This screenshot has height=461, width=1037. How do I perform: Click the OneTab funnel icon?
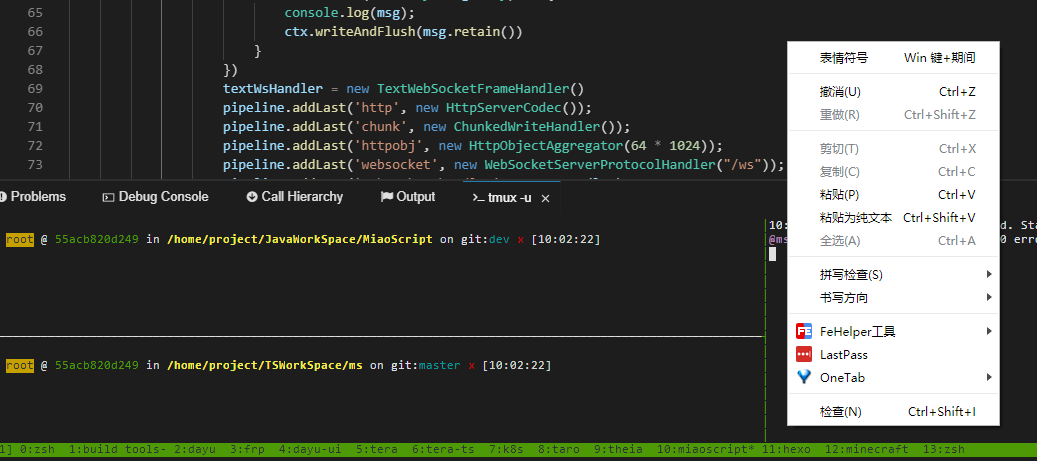[804, 378]
